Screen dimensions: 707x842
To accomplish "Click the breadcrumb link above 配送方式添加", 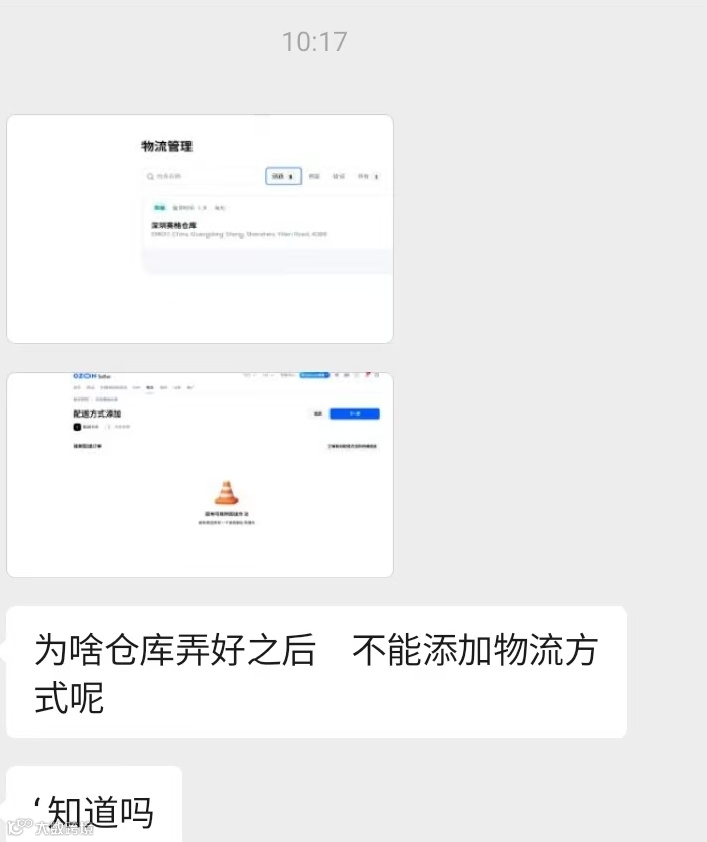I will point(81,399).
